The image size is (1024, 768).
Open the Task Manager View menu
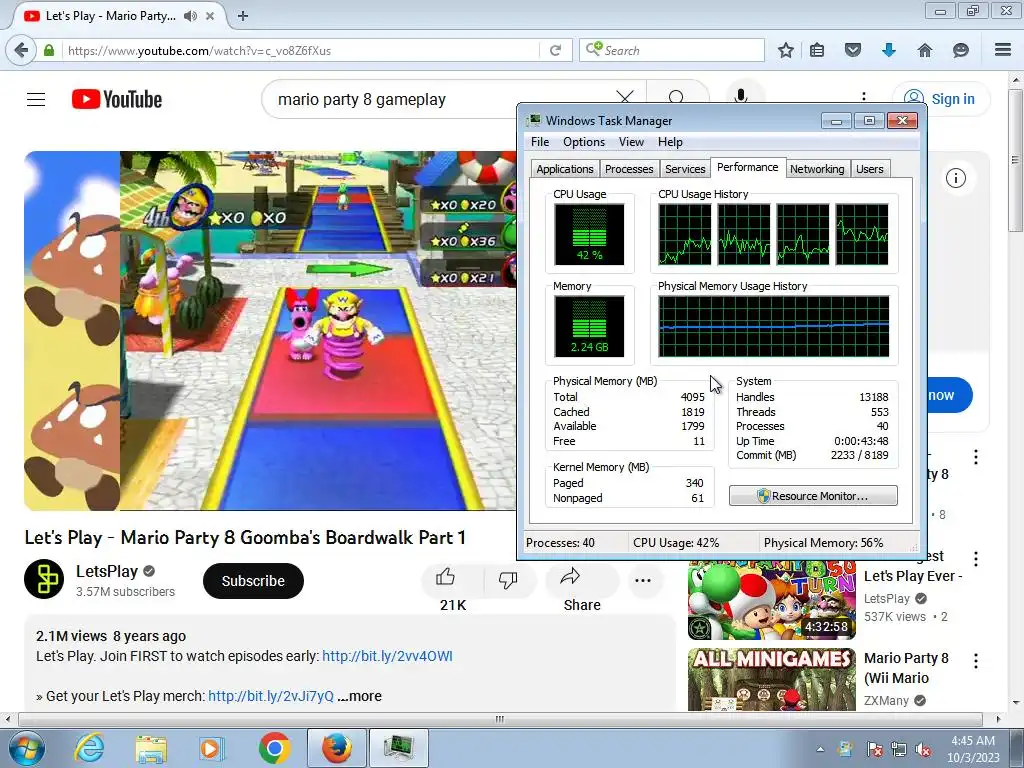click(x=631, y=142)
